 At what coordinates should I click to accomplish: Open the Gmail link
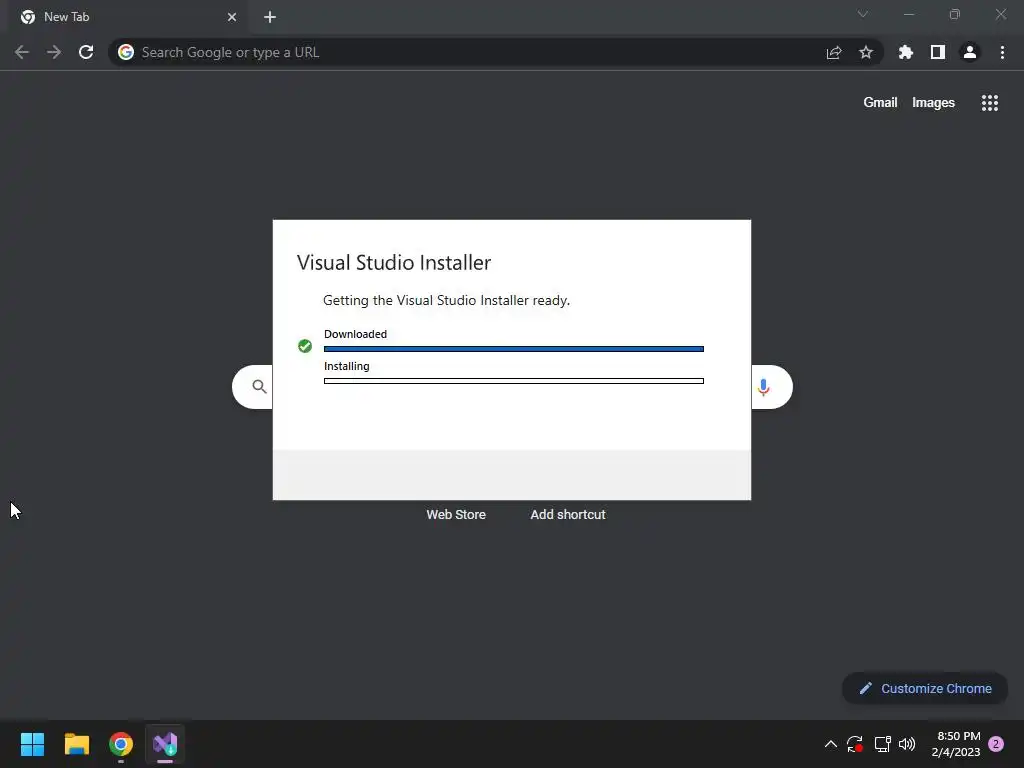pyautogui.click(x=880, y=103)
